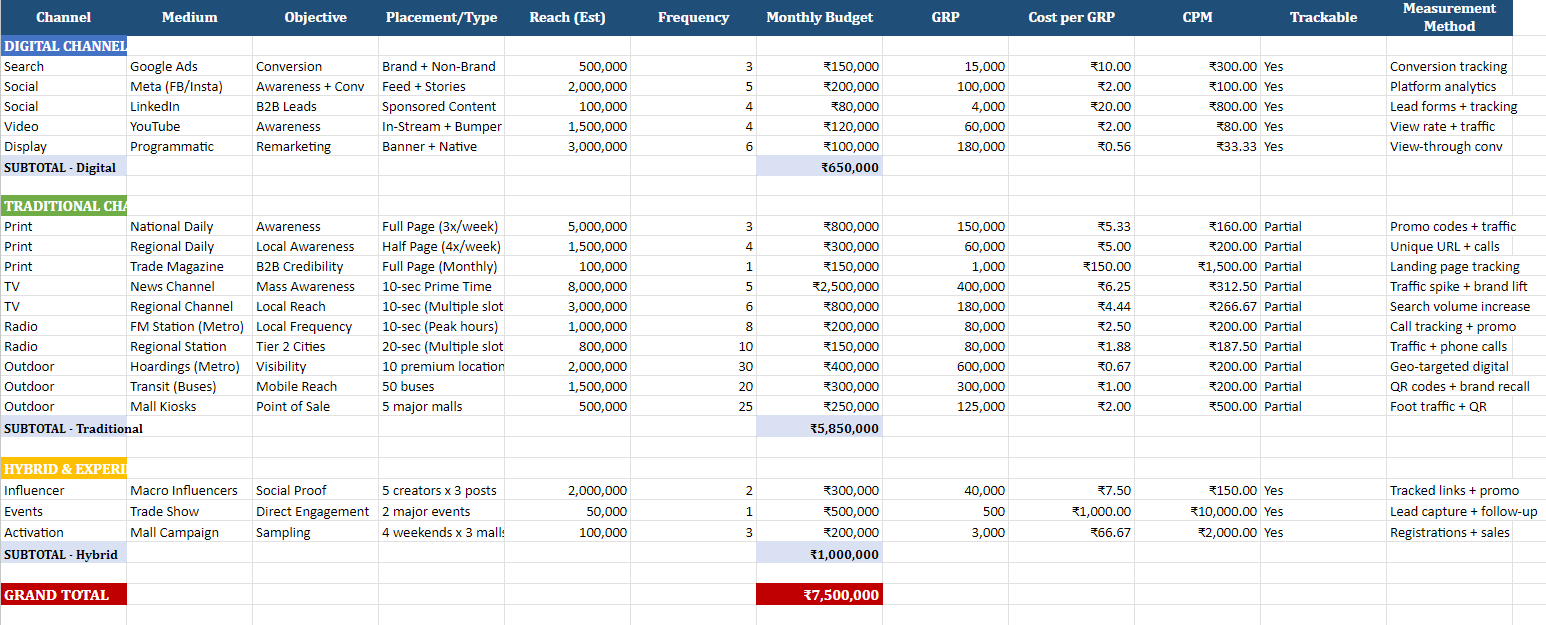Click the Cost per GRP header

1071,17
